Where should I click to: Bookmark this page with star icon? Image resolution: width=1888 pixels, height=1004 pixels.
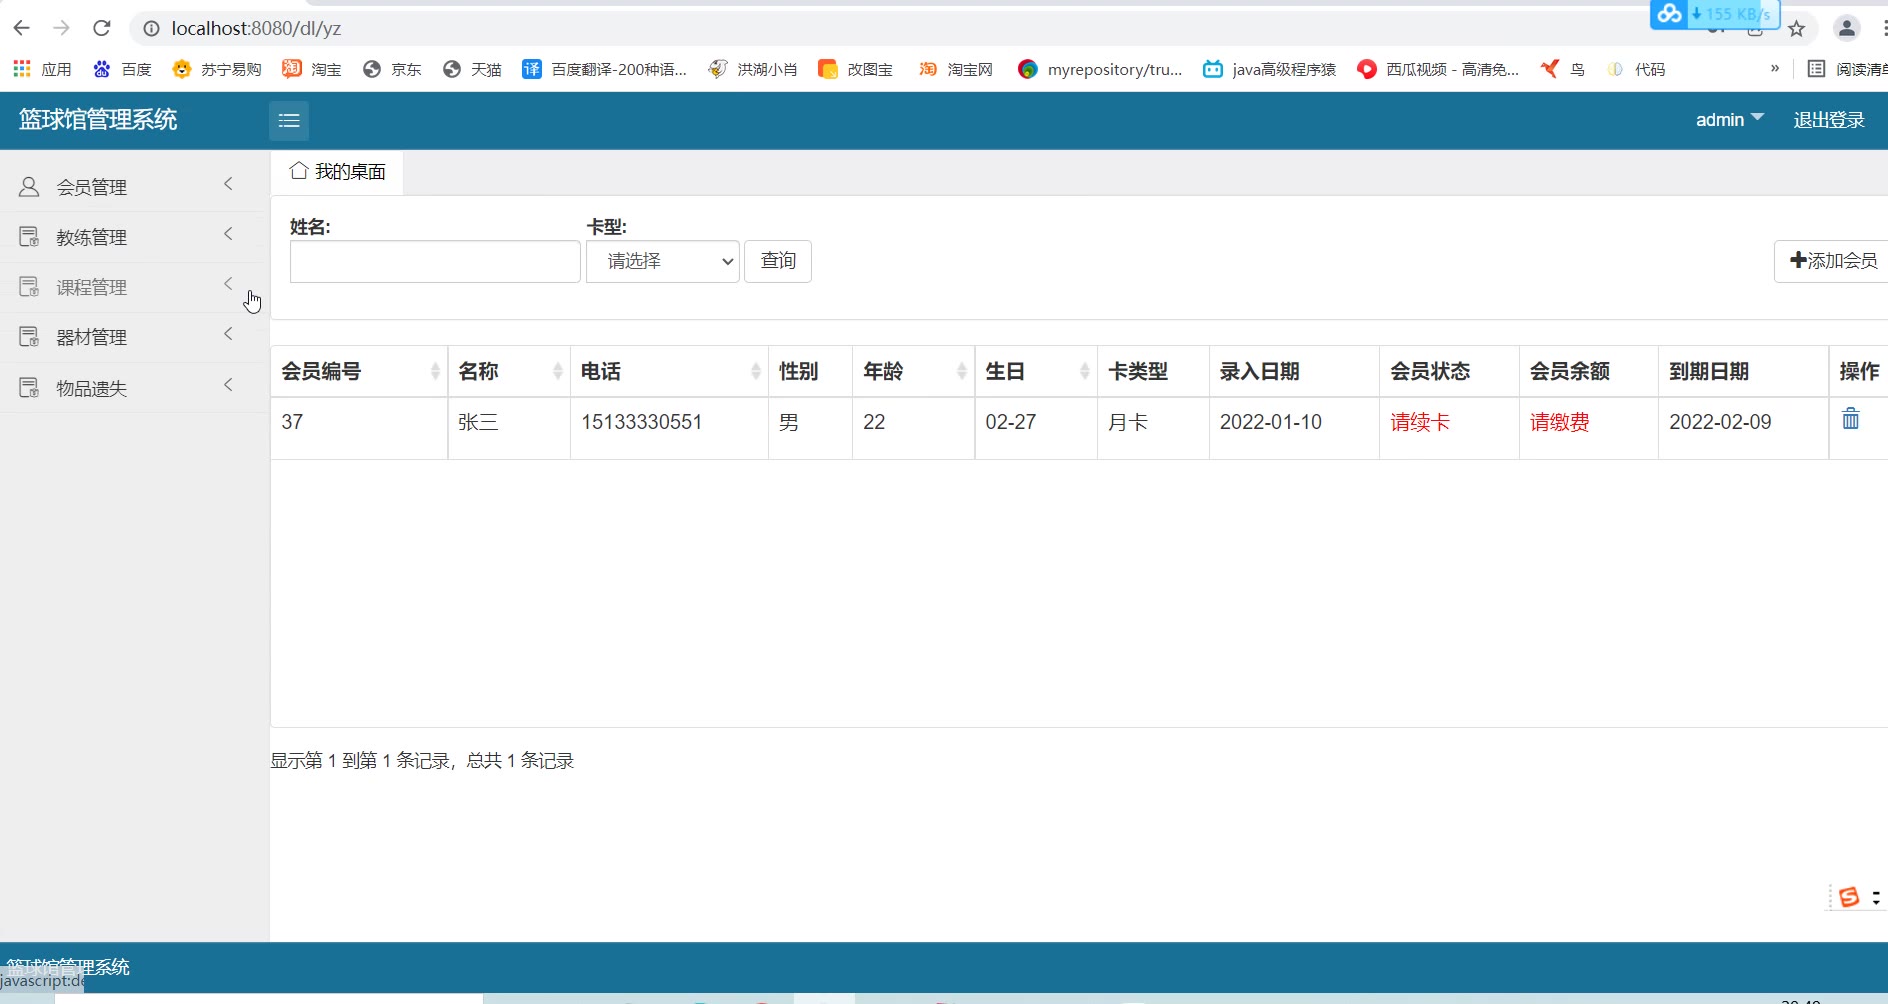(1796, 29)
